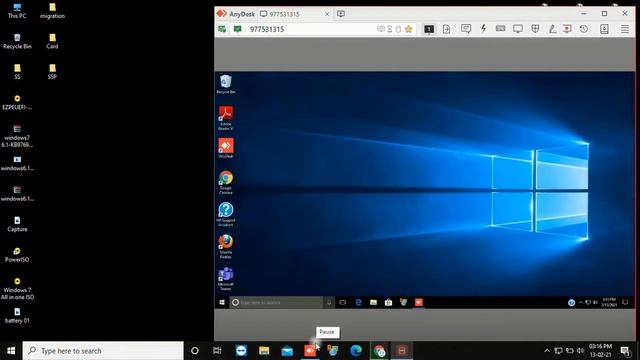Open the local Windows Start menu
640x360 pixels.
click(x=11, y=351)
